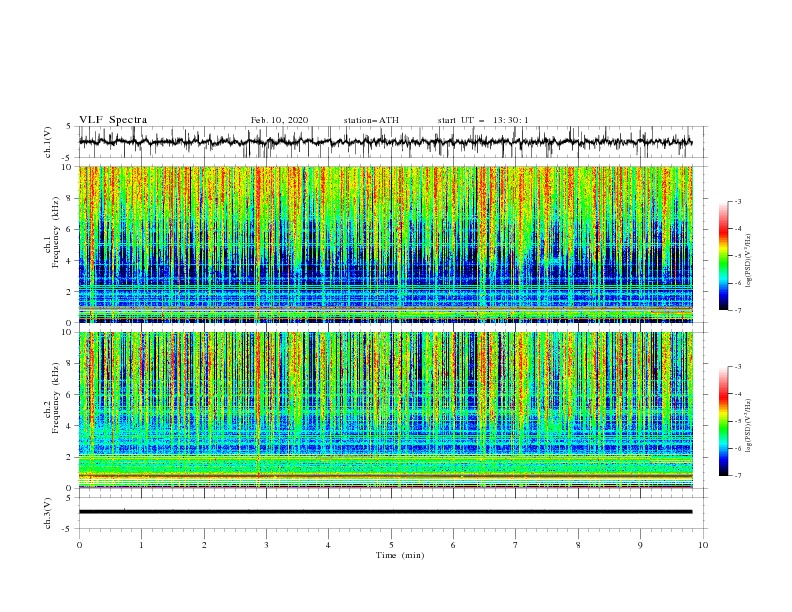The image size is (792, 612).
Task: Click the "10" tick on the time axis
Action: pos(703,545)
